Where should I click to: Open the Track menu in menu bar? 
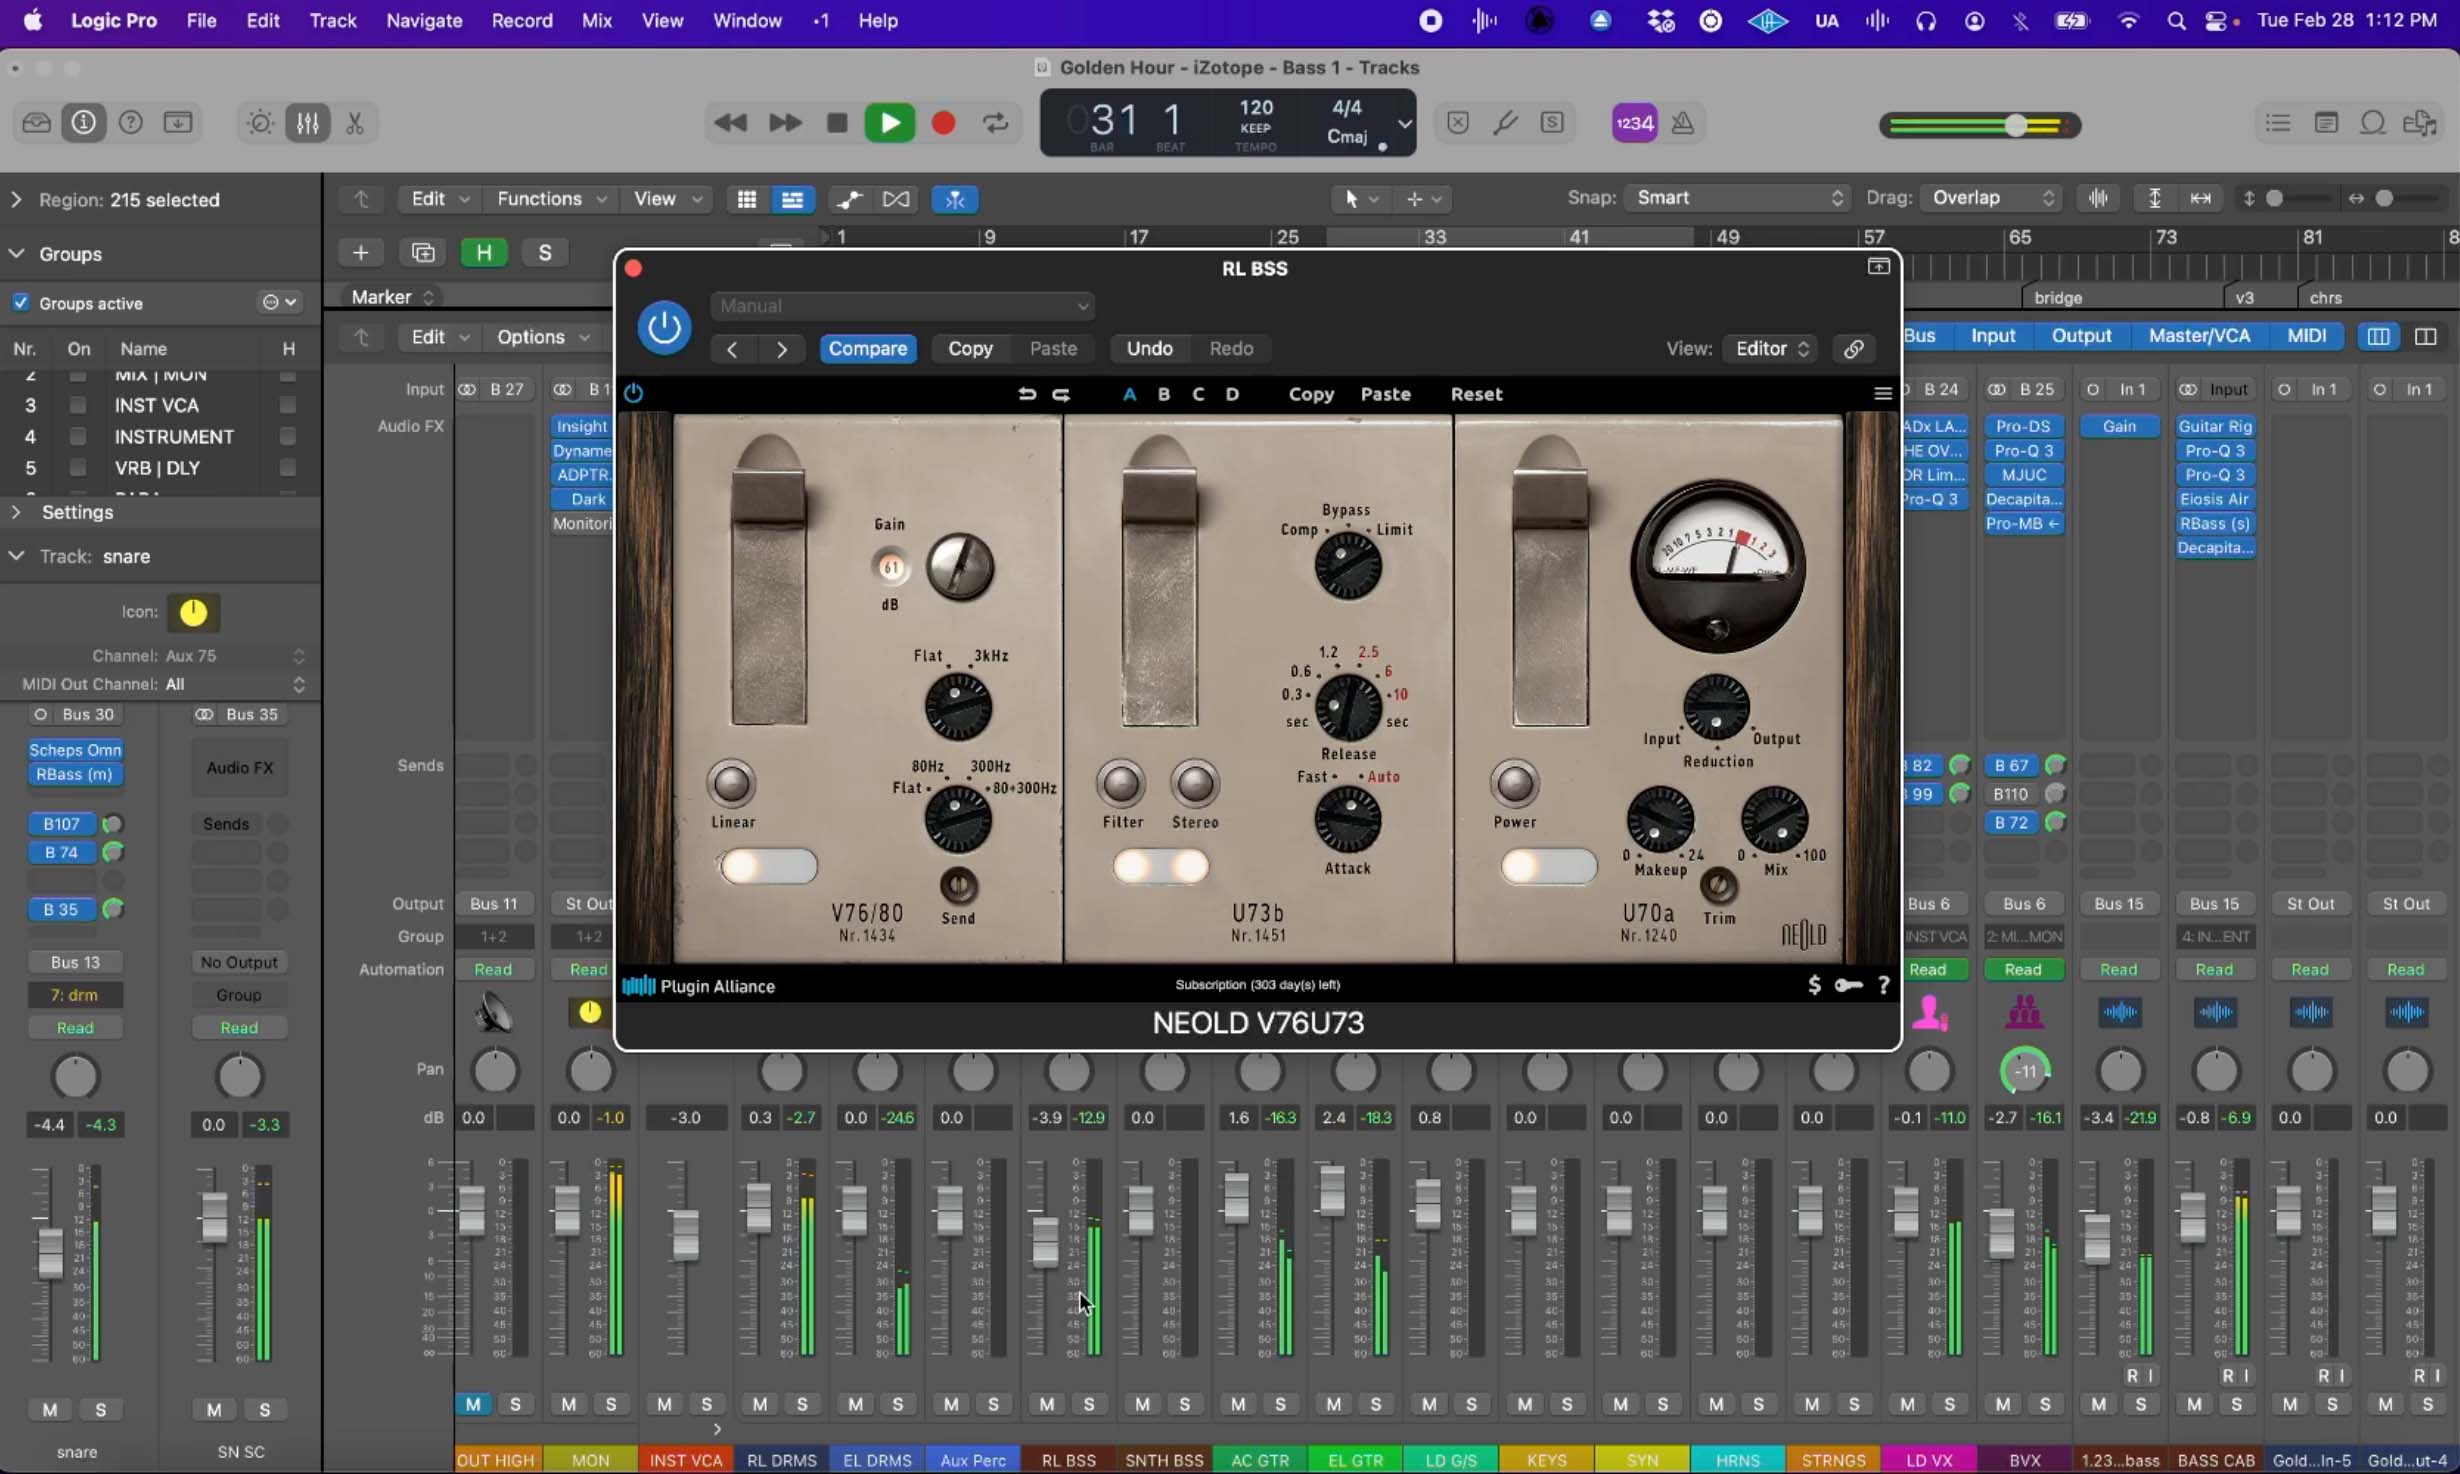(332, 20)
